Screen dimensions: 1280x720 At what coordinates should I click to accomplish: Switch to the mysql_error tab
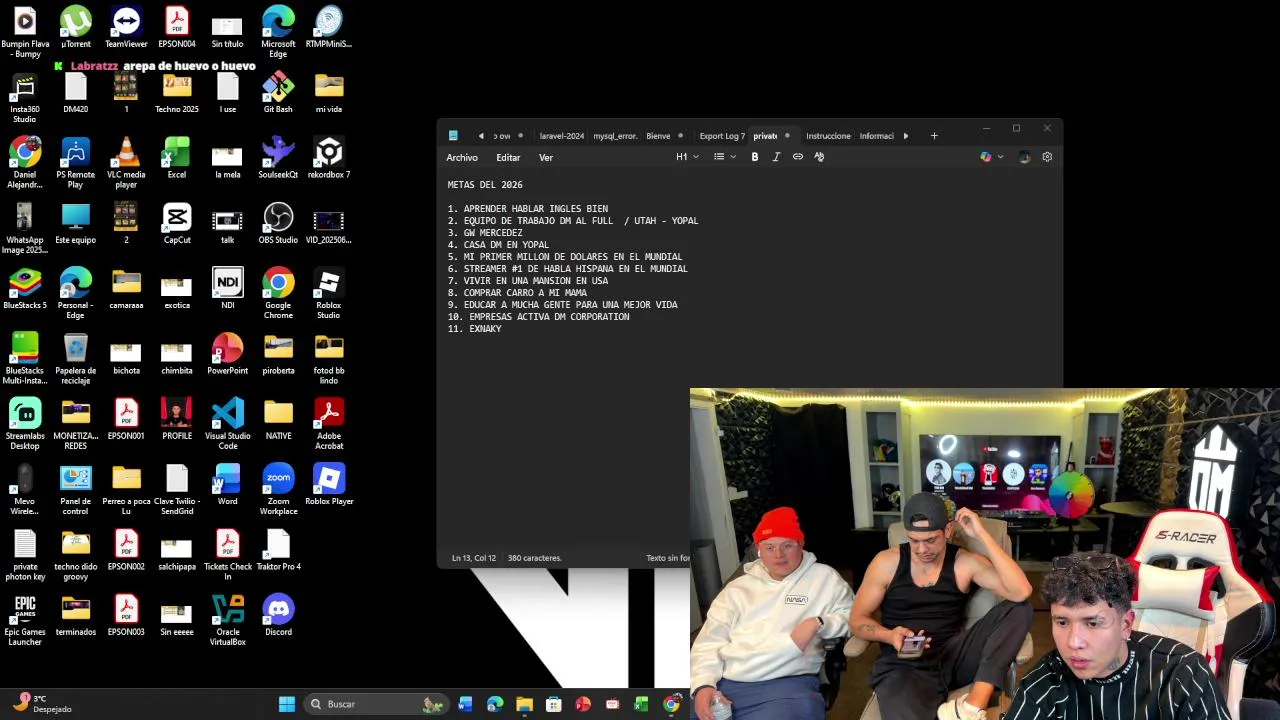pyautogui.click(x=615, y=136)
